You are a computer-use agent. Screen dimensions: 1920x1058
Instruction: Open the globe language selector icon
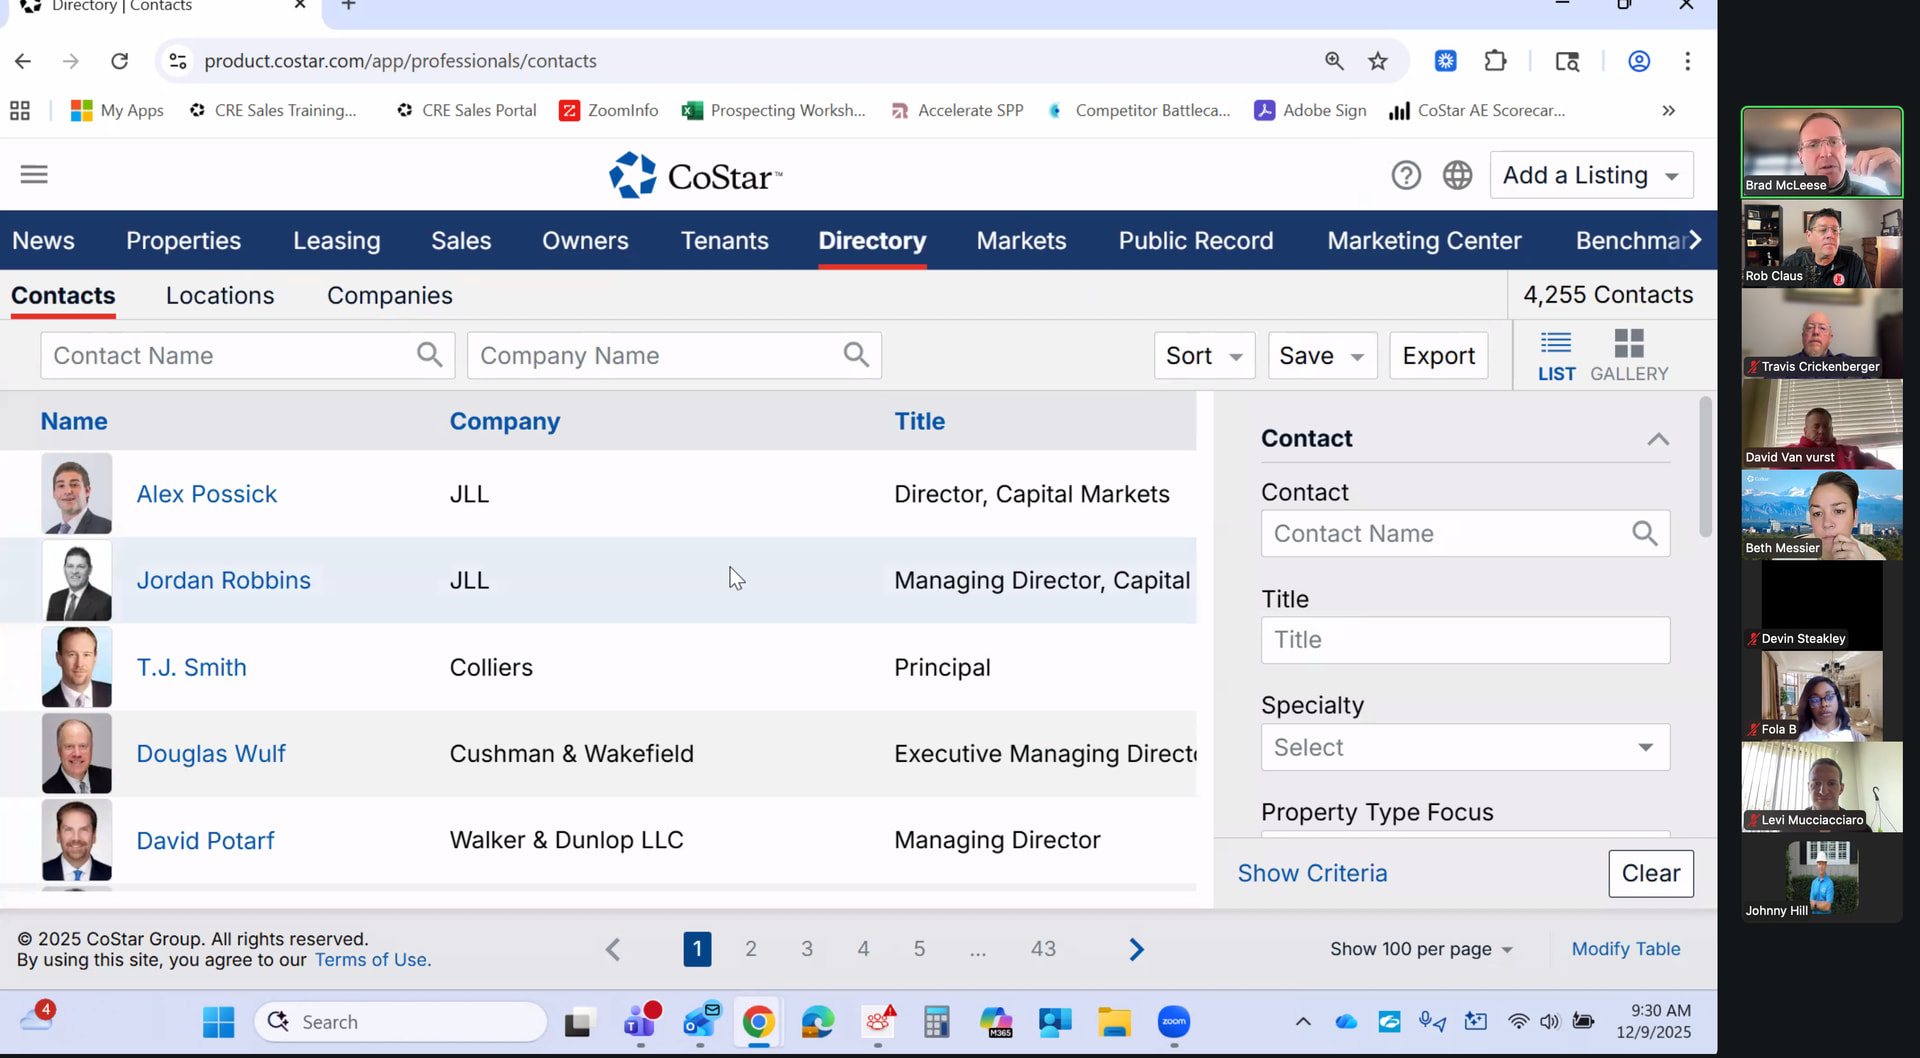(1457, 176)
